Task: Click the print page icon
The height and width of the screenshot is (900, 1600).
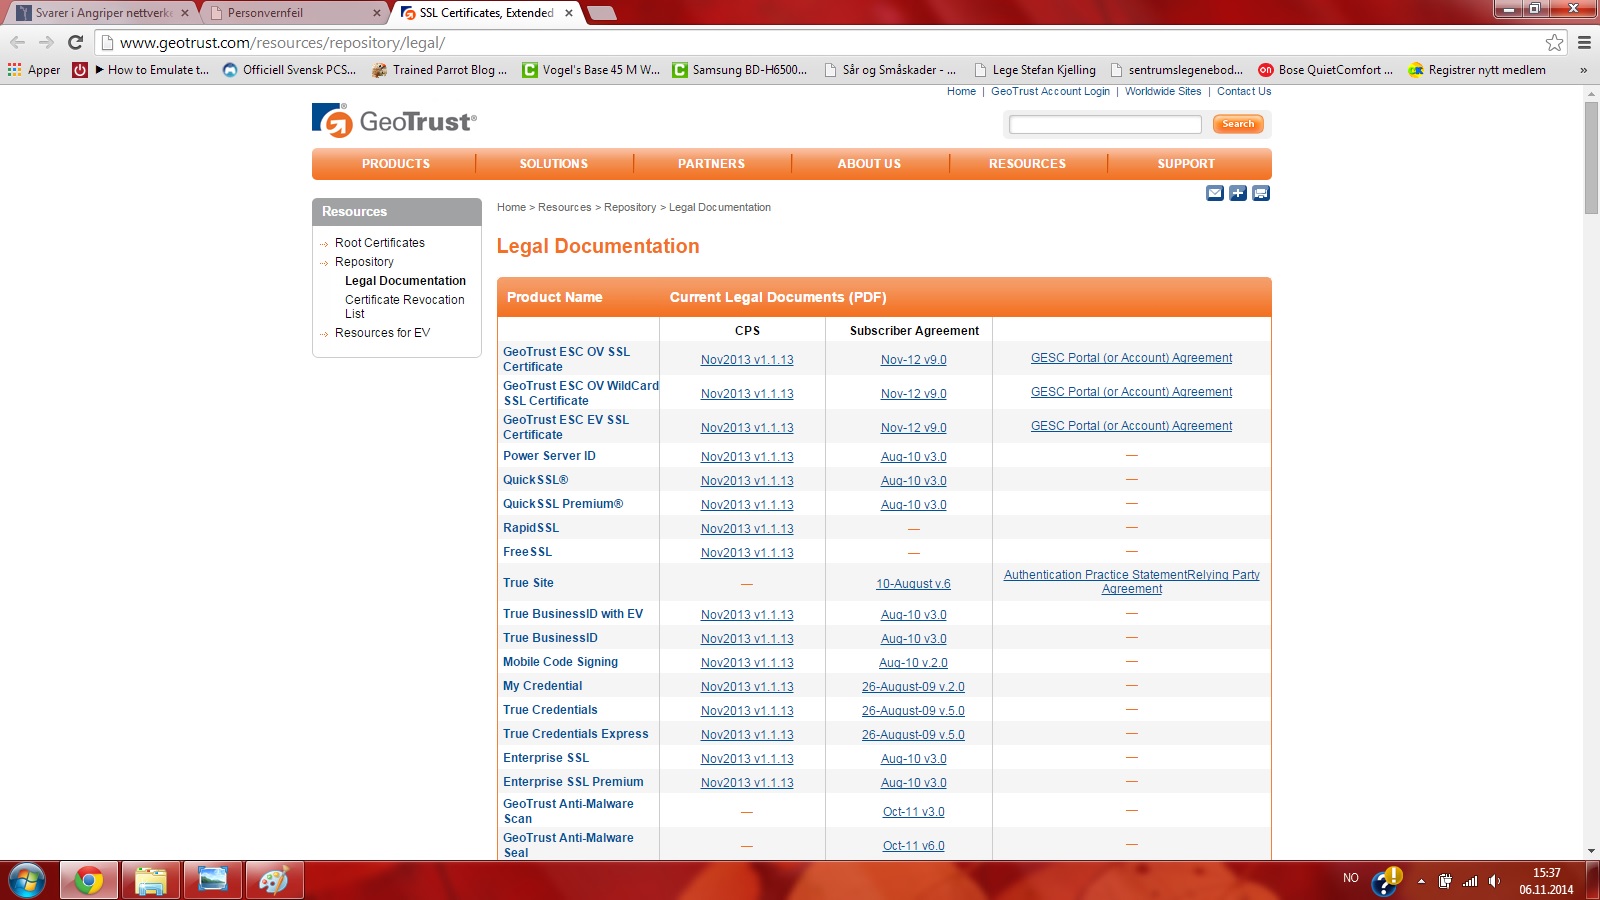Action: tap(1261, 193)
